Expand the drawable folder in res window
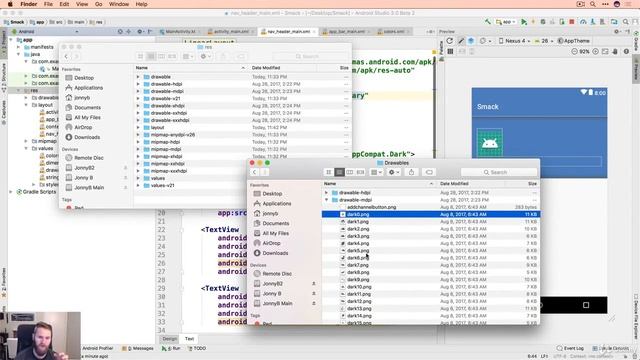Screen dimensions: 640x360 pos(138,77)
